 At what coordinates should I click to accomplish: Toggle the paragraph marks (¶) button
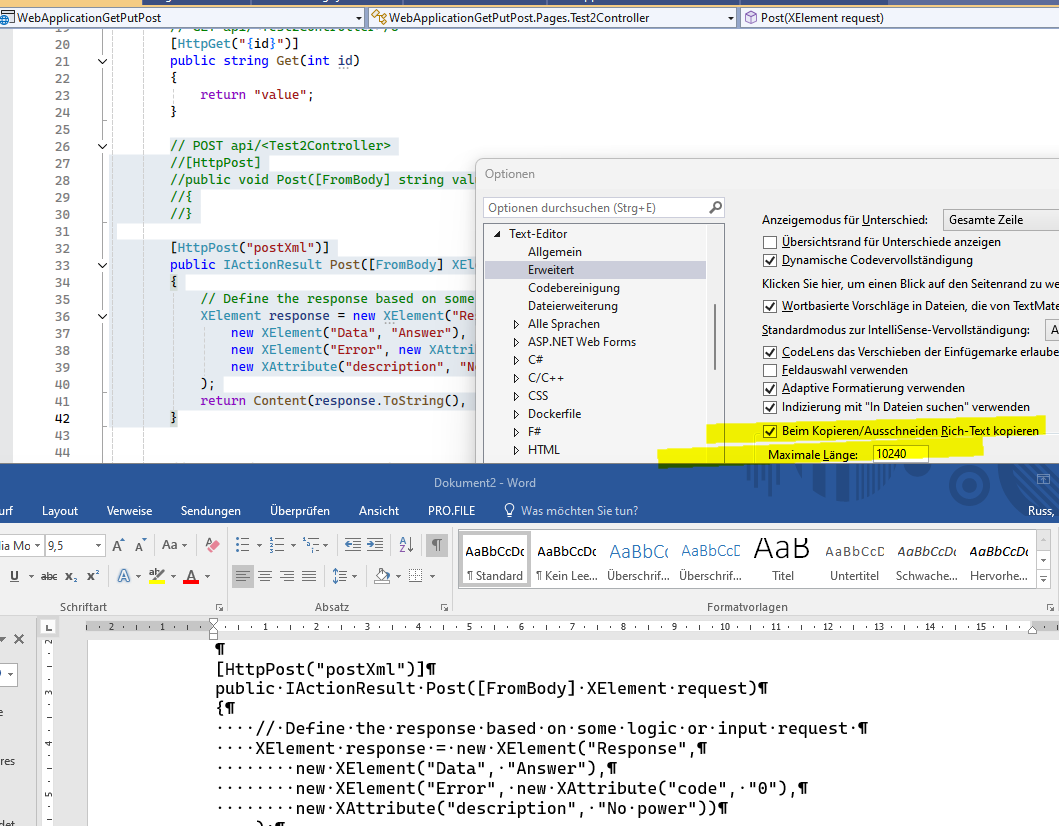pos(437,545)
